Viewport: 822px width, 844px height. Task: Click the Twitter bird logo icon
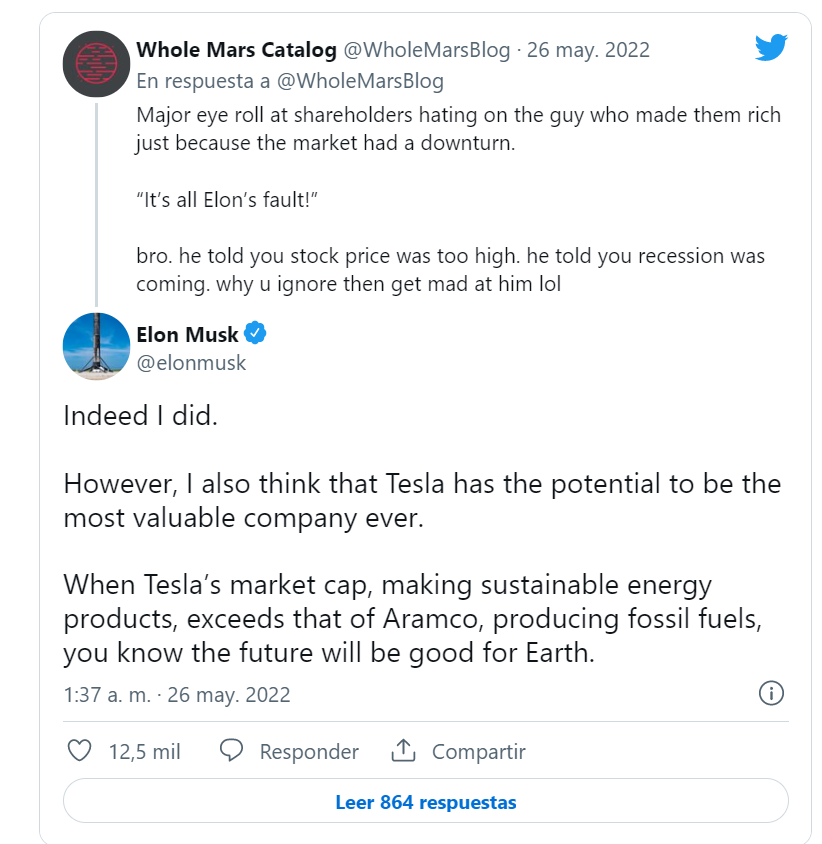(x=771, y=47)
